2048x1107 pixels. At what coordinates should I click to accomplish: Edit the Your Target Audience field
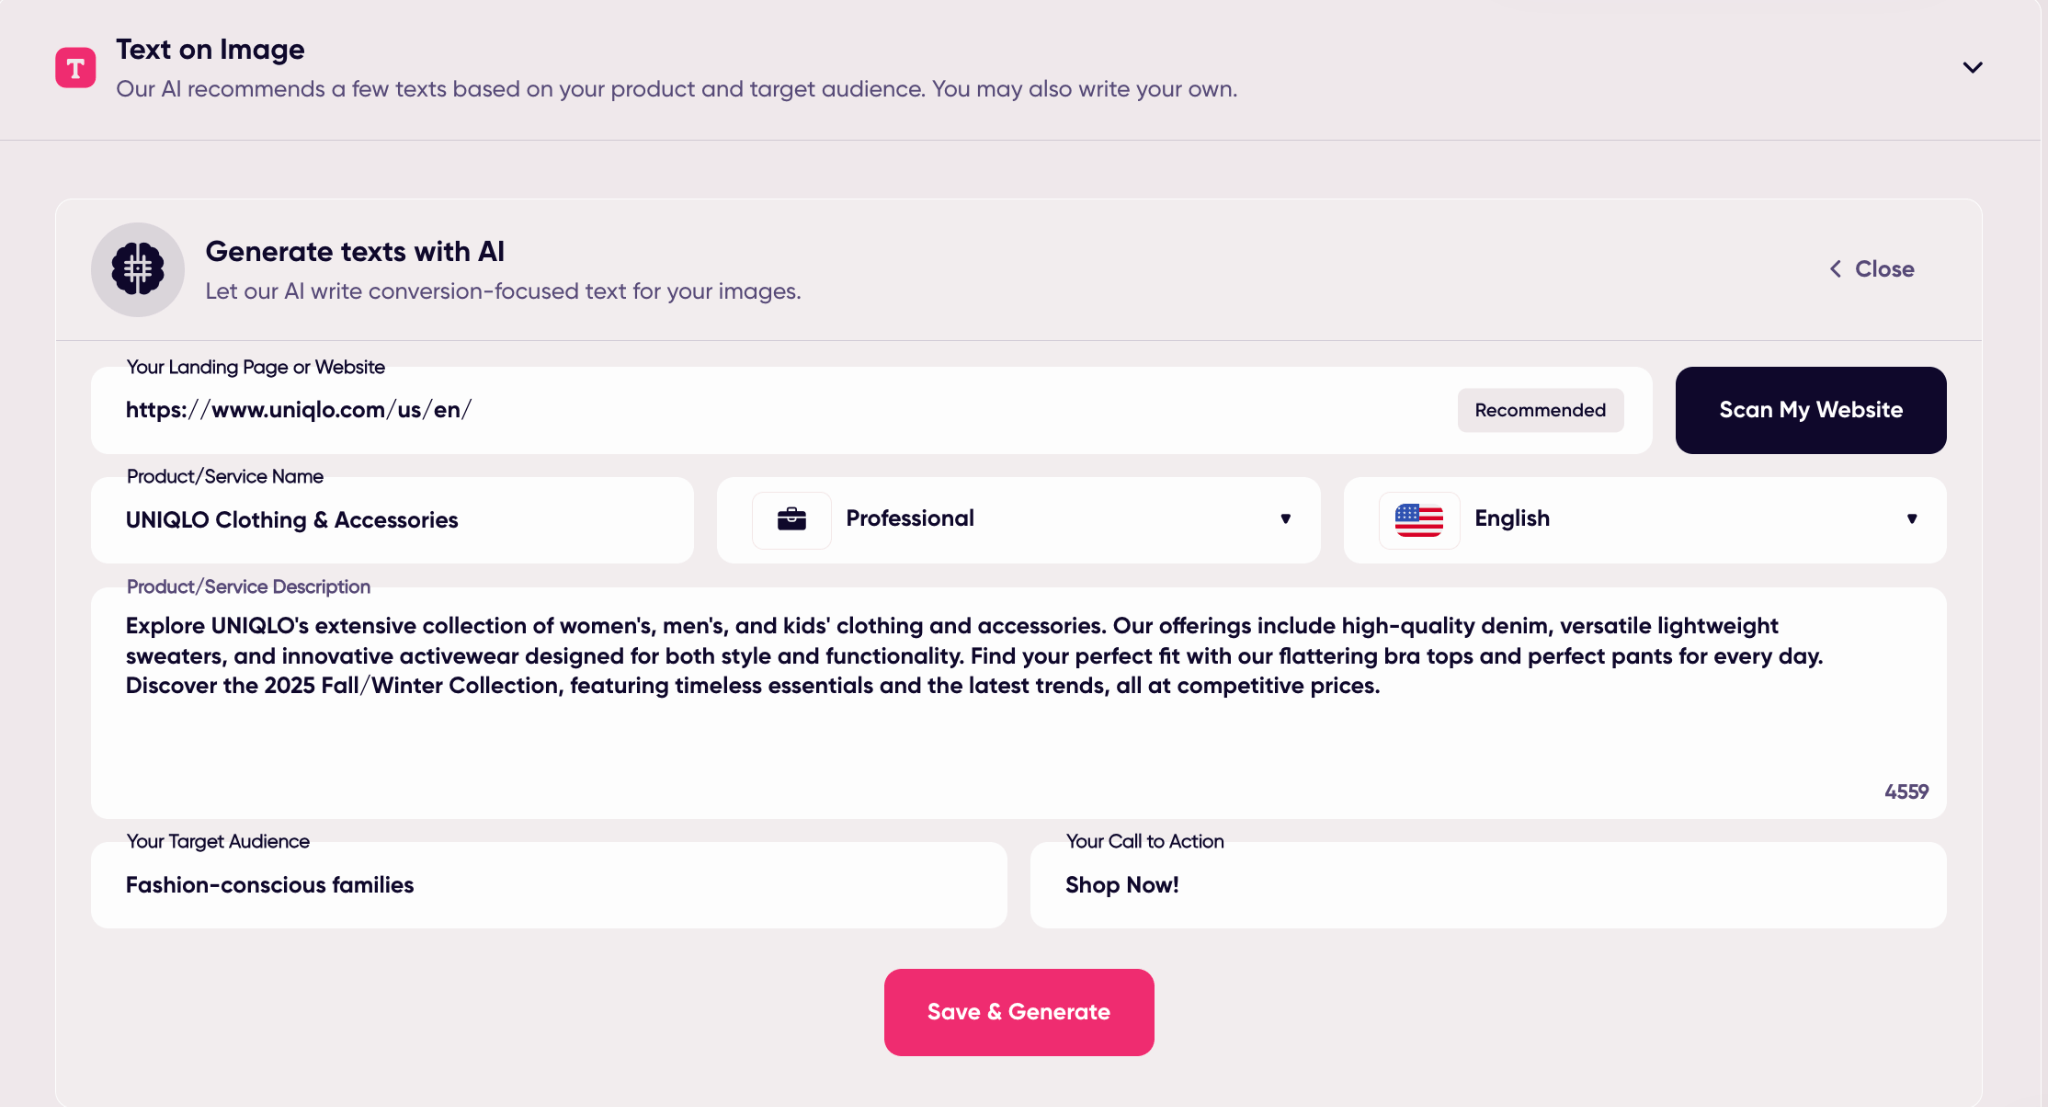point(548,885)
